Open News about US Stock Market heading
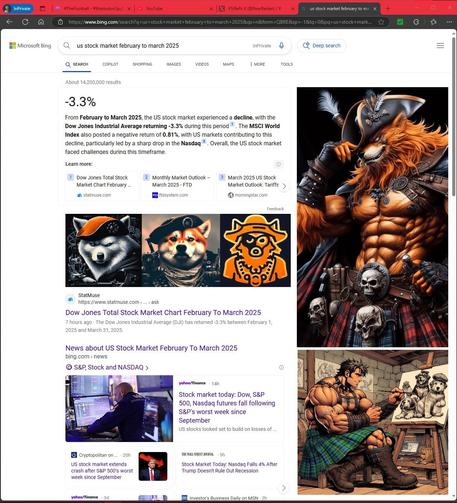This screenshot has width=457, height=503. 151,348
